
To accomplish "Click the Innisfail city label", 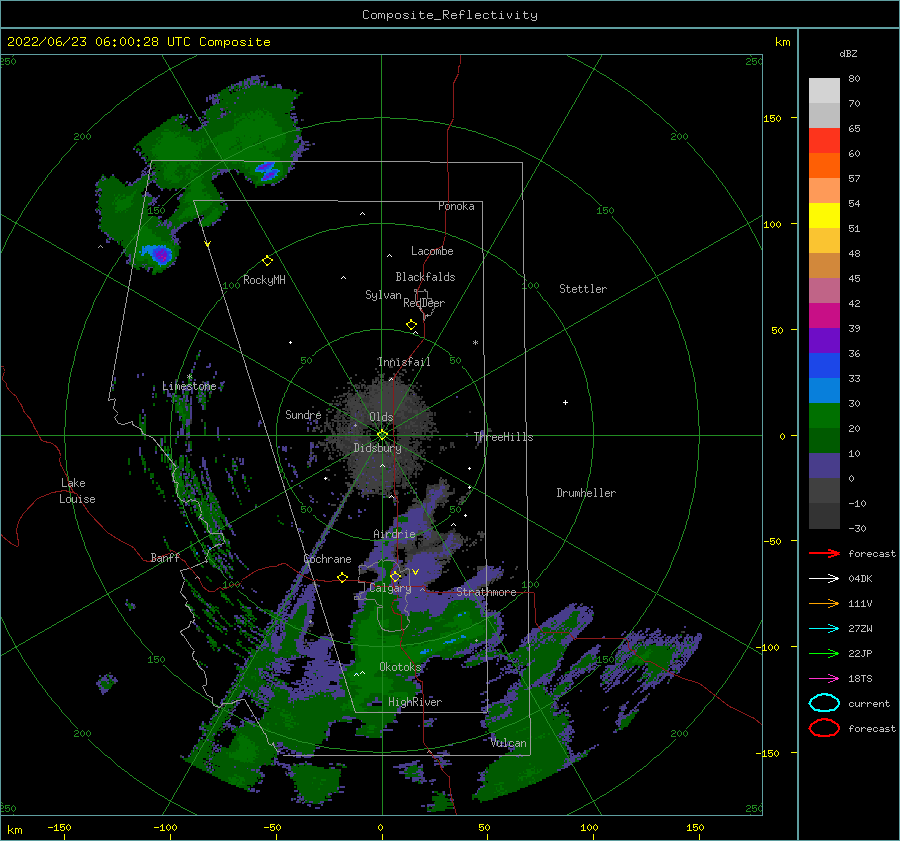I will pyautogui.click(x=404, y=362).
